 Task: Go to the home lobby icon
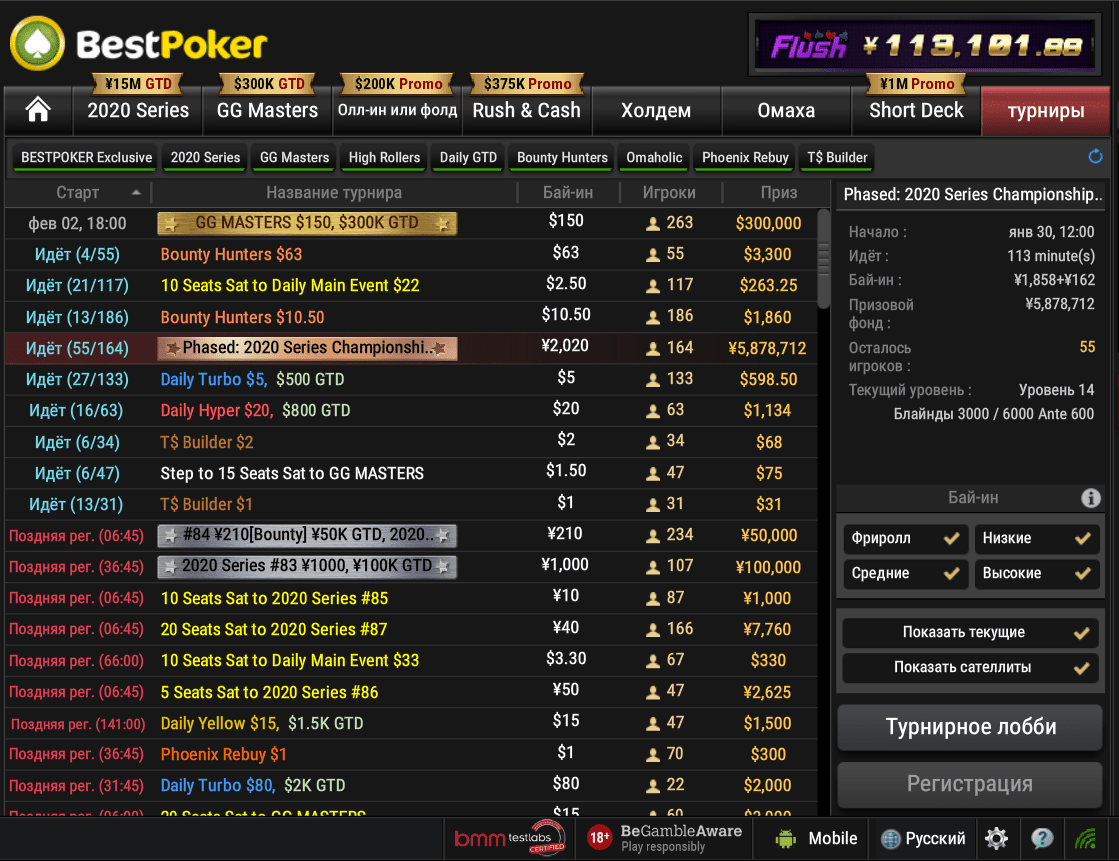coord(38,110)
